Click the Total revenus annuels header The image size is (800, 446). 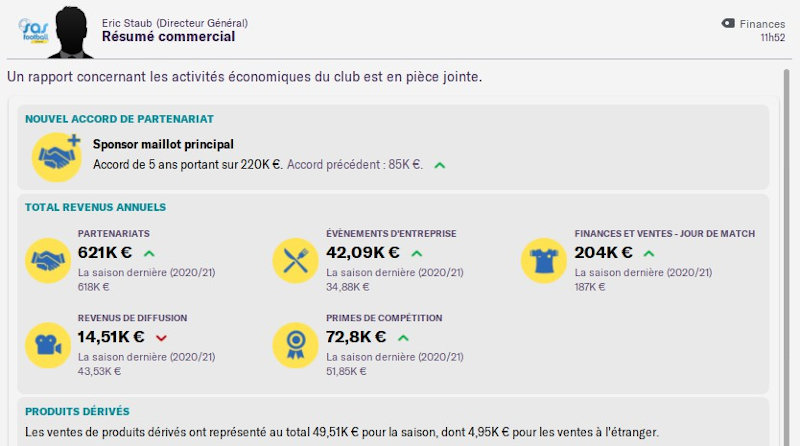pos(95,207)
